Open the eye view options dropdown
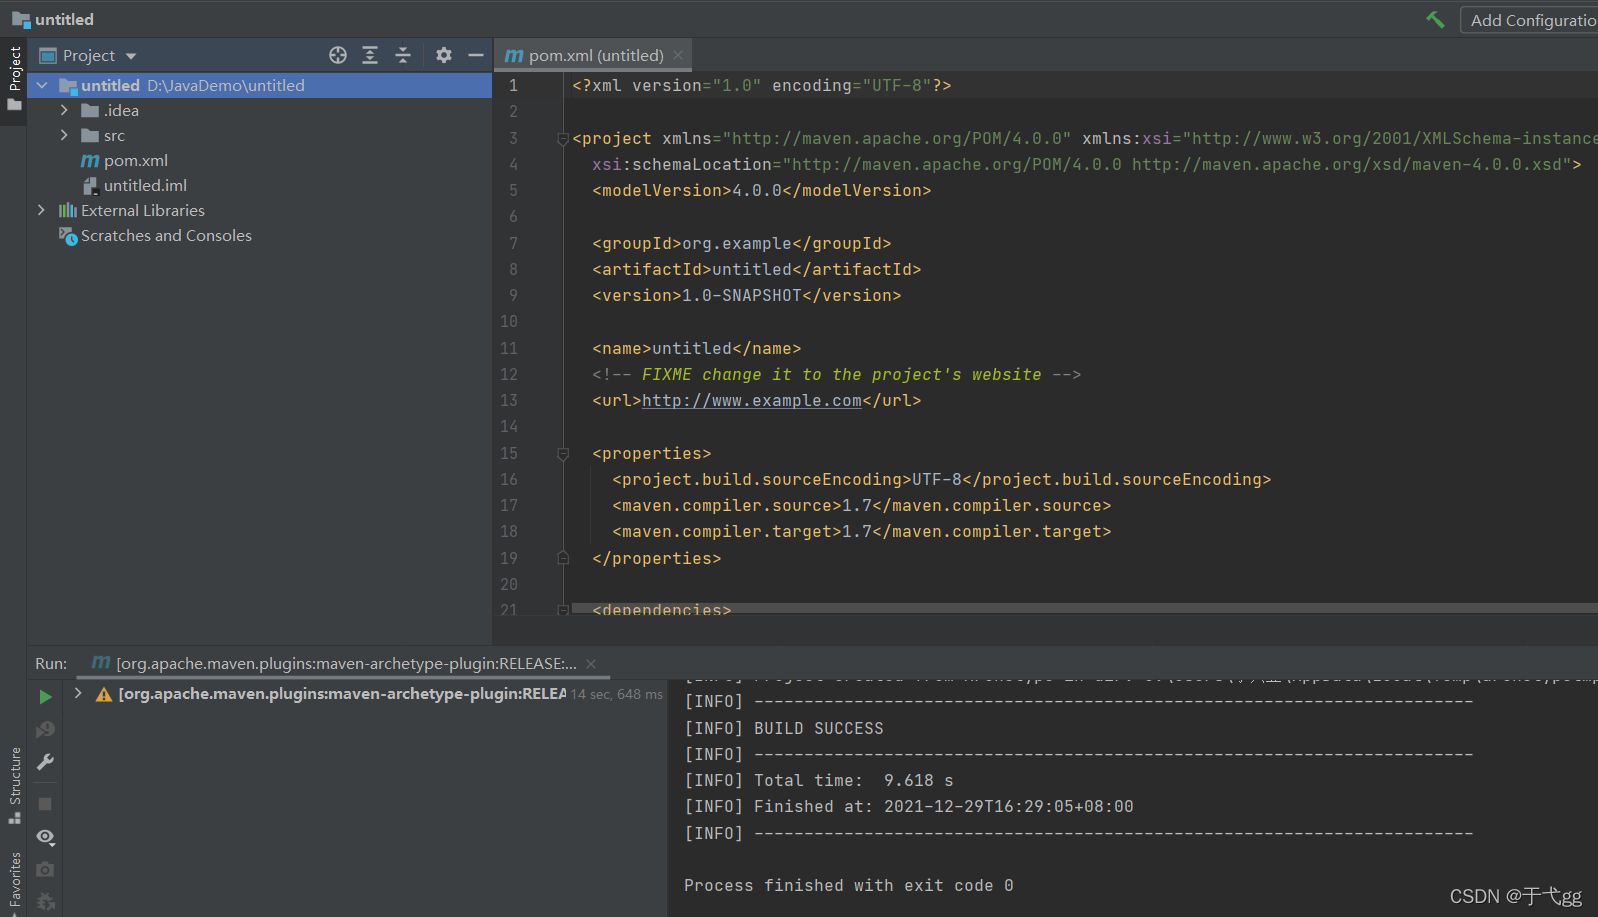The height and width of the screenshot is (917, 1598). 45,837
